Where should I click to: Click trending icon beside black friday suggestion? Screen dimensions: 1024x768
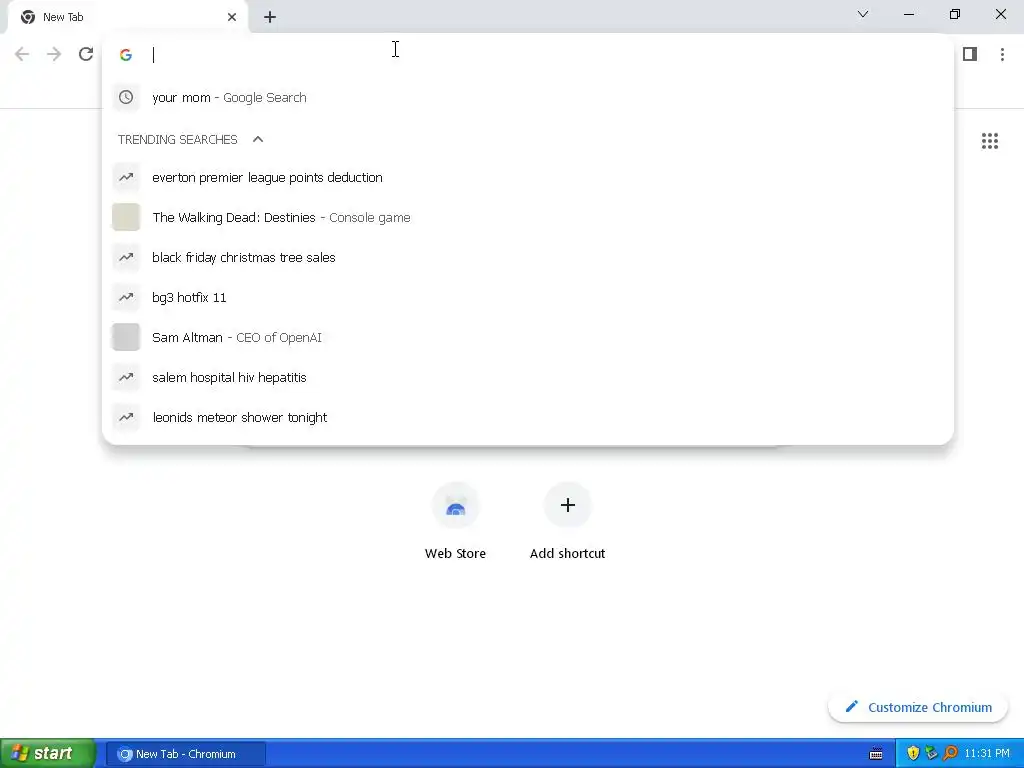point(126,257)
